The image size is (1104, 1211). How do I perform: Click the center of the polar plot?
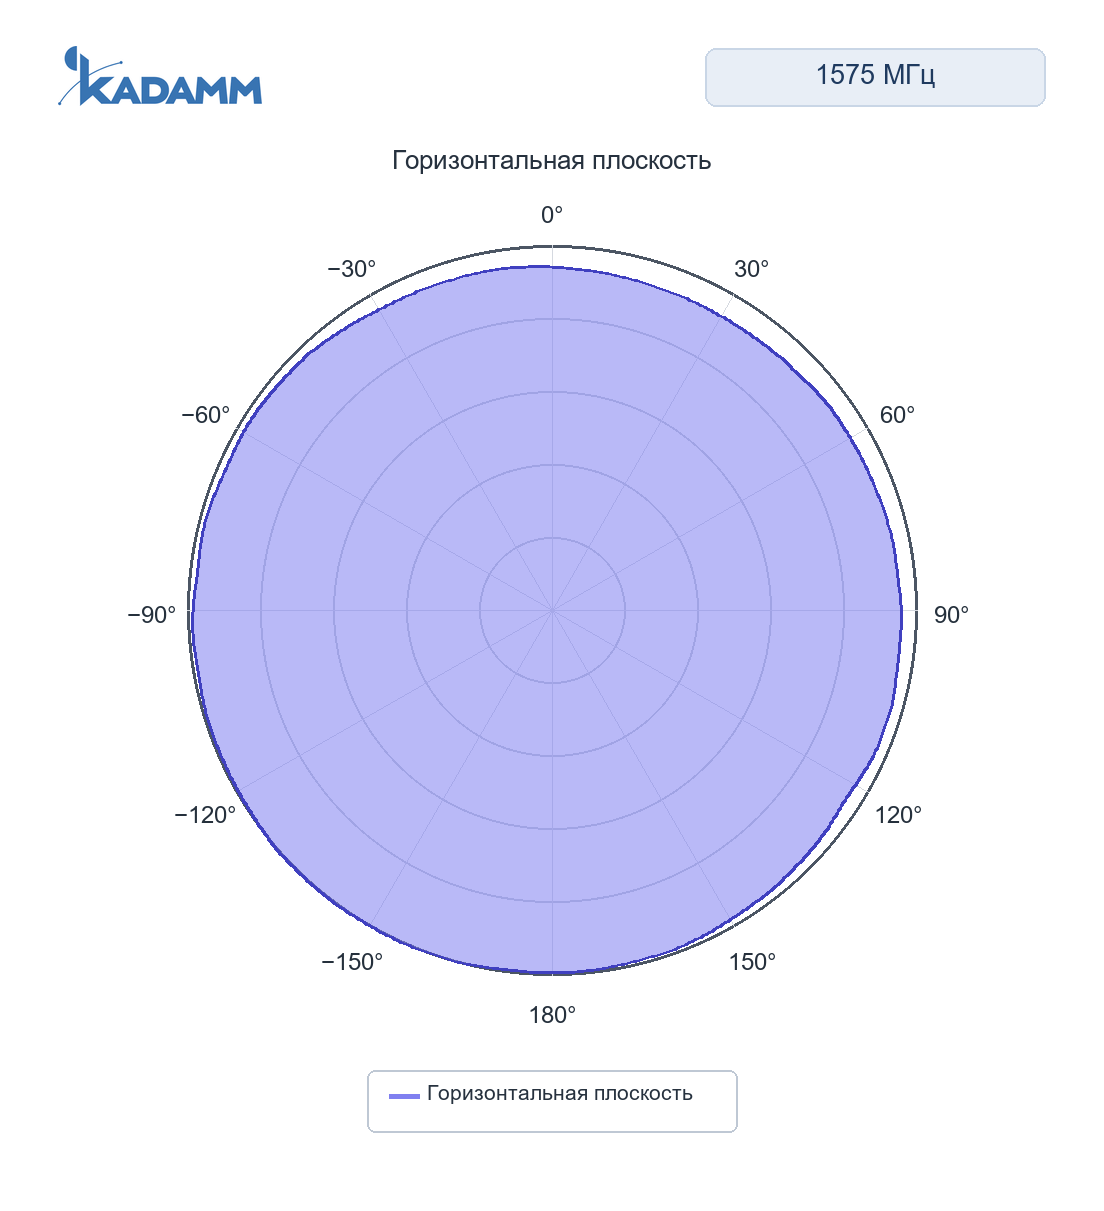552,610
